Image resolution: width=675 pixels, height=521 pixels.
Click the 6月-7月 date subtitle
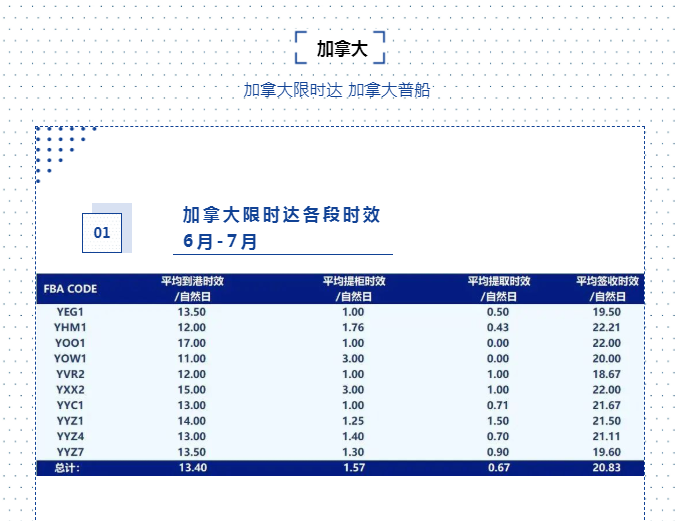click(220, 241)
